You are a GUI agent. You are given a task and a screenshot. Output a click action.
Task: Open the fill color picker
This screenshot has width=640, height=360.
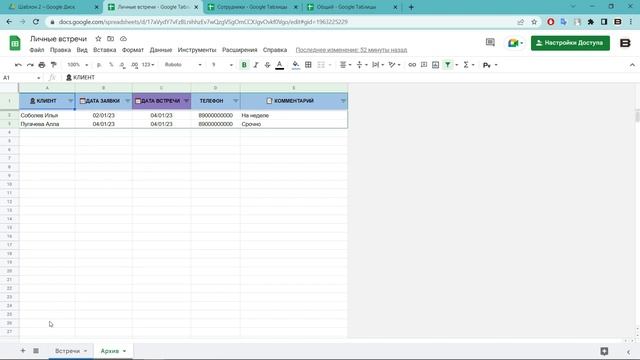coord(296,65)
